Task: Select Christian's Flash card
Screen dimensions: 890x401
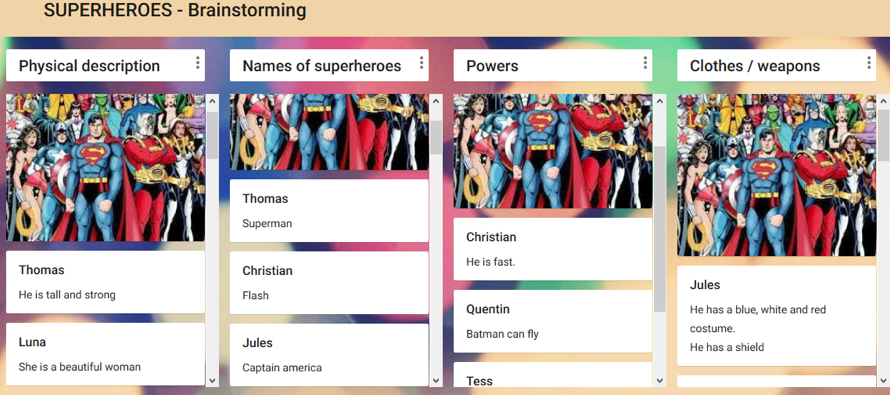Action: [329, 283]
